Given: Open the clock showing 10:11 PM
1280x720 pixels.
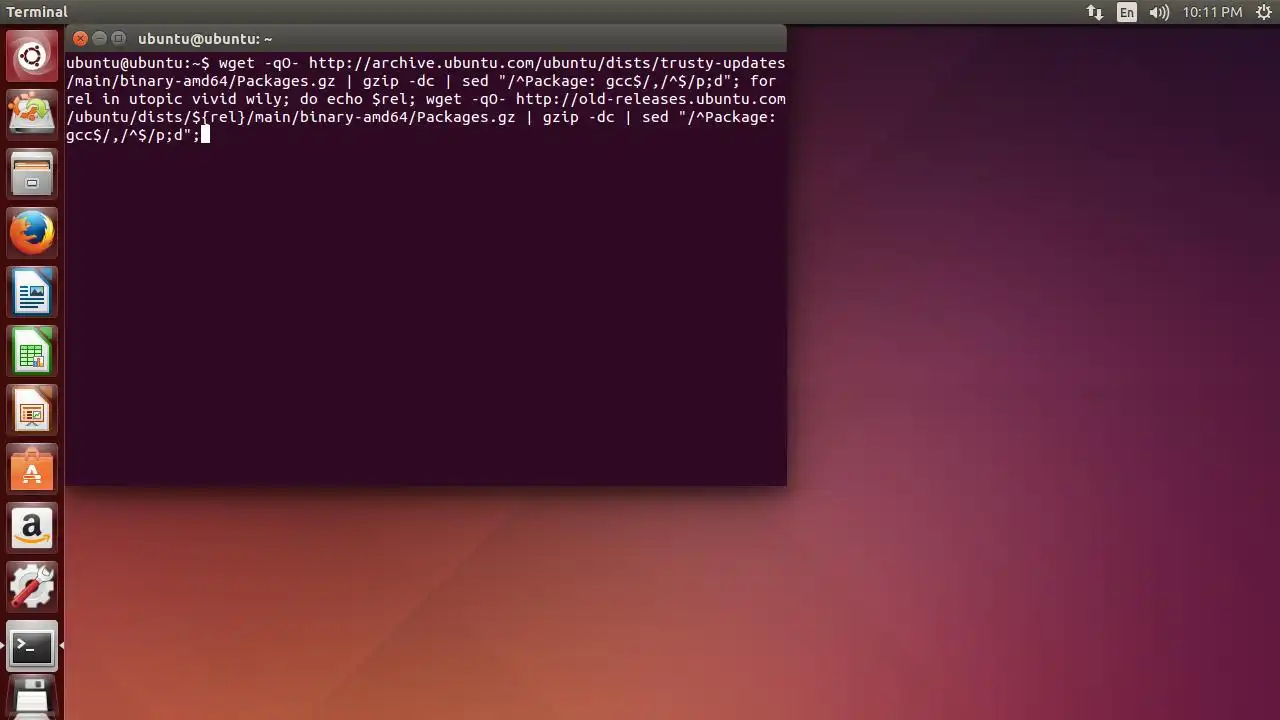Looking at the screenshot, I should tap(1212, 12).
